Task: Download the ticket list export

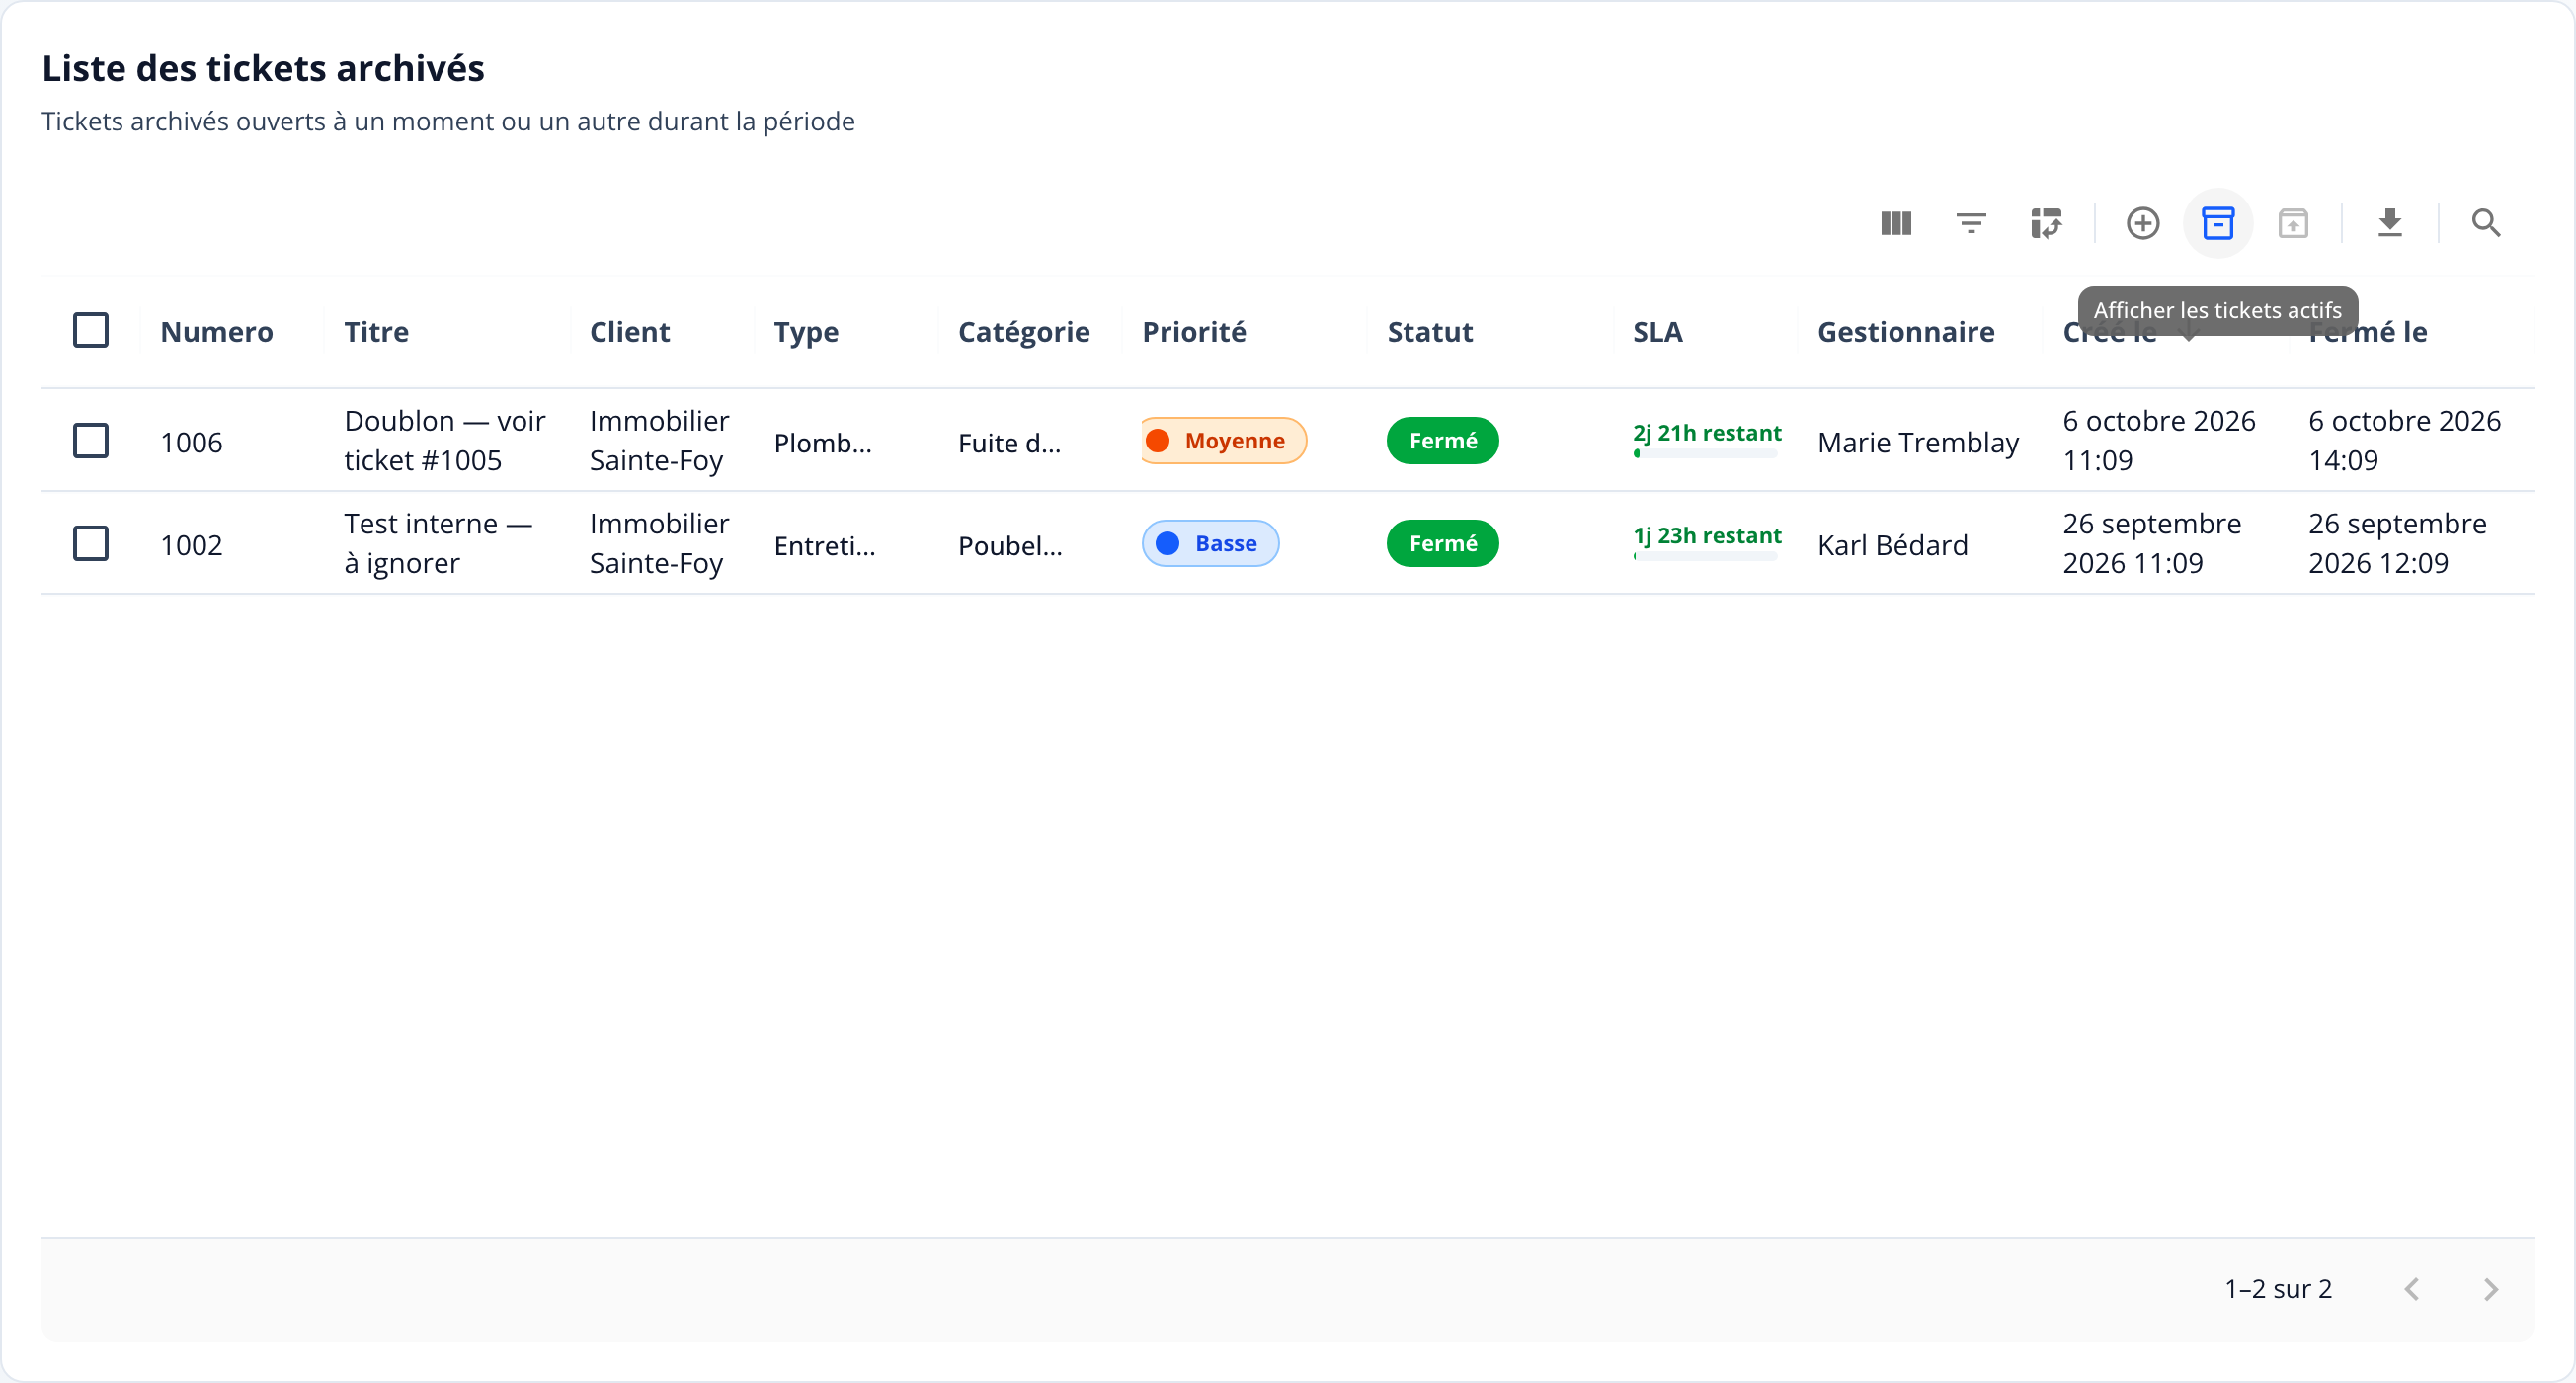Action: pos(2390,223)
